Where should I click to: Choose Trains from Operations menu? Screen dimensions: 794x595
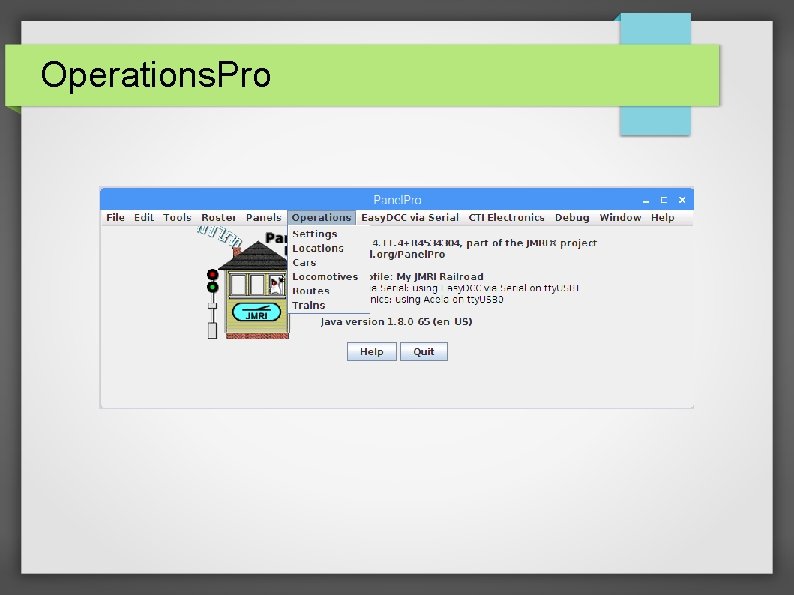click(x=308, y=305)
